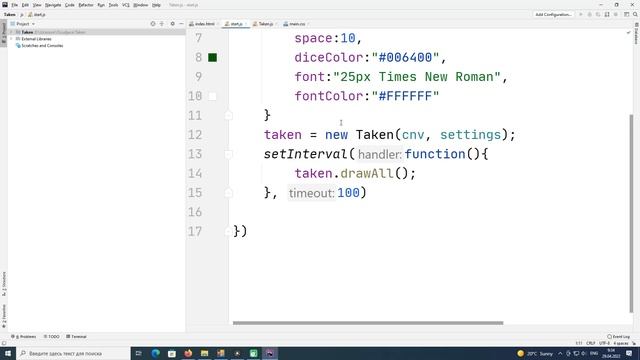Open the Structure side tool window
Screen dimensions: 640x360
coord(4,284)
